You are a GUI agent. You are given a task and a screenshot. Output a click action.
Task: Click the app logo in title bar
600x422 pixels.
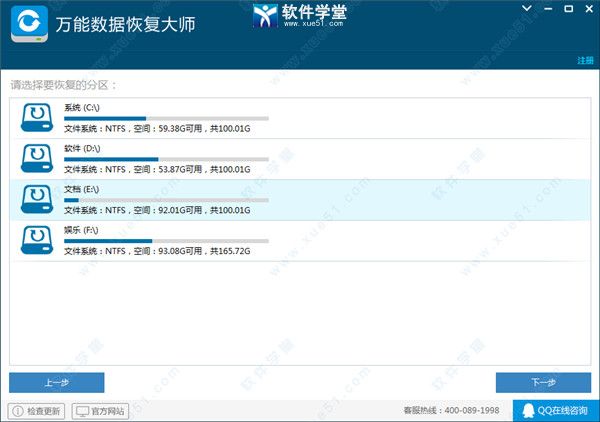pyautogui.click(x=27, y=26)
